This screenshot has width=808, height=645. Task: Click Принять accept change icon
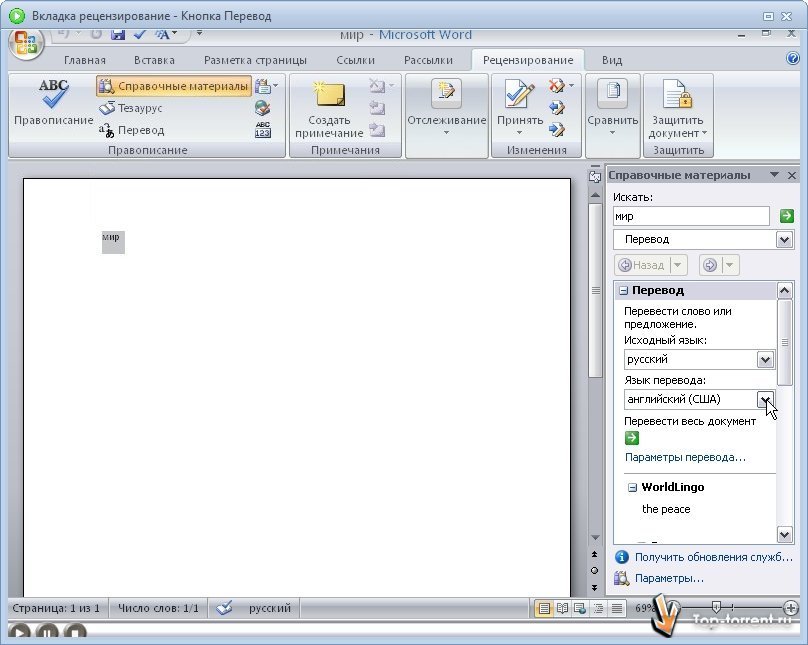(x=519, y=95)
